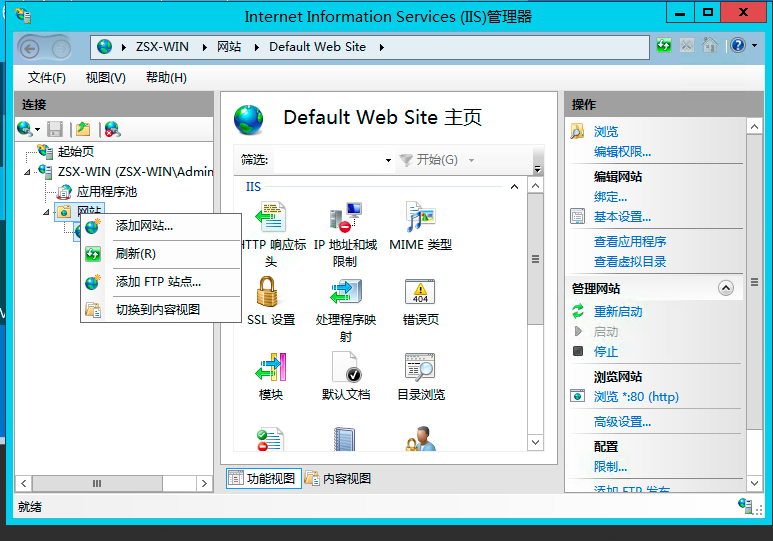The image size is (773, 541).
Task: Click the connections horizontal scrollbar thumb
Action: [x=97, y=483]
